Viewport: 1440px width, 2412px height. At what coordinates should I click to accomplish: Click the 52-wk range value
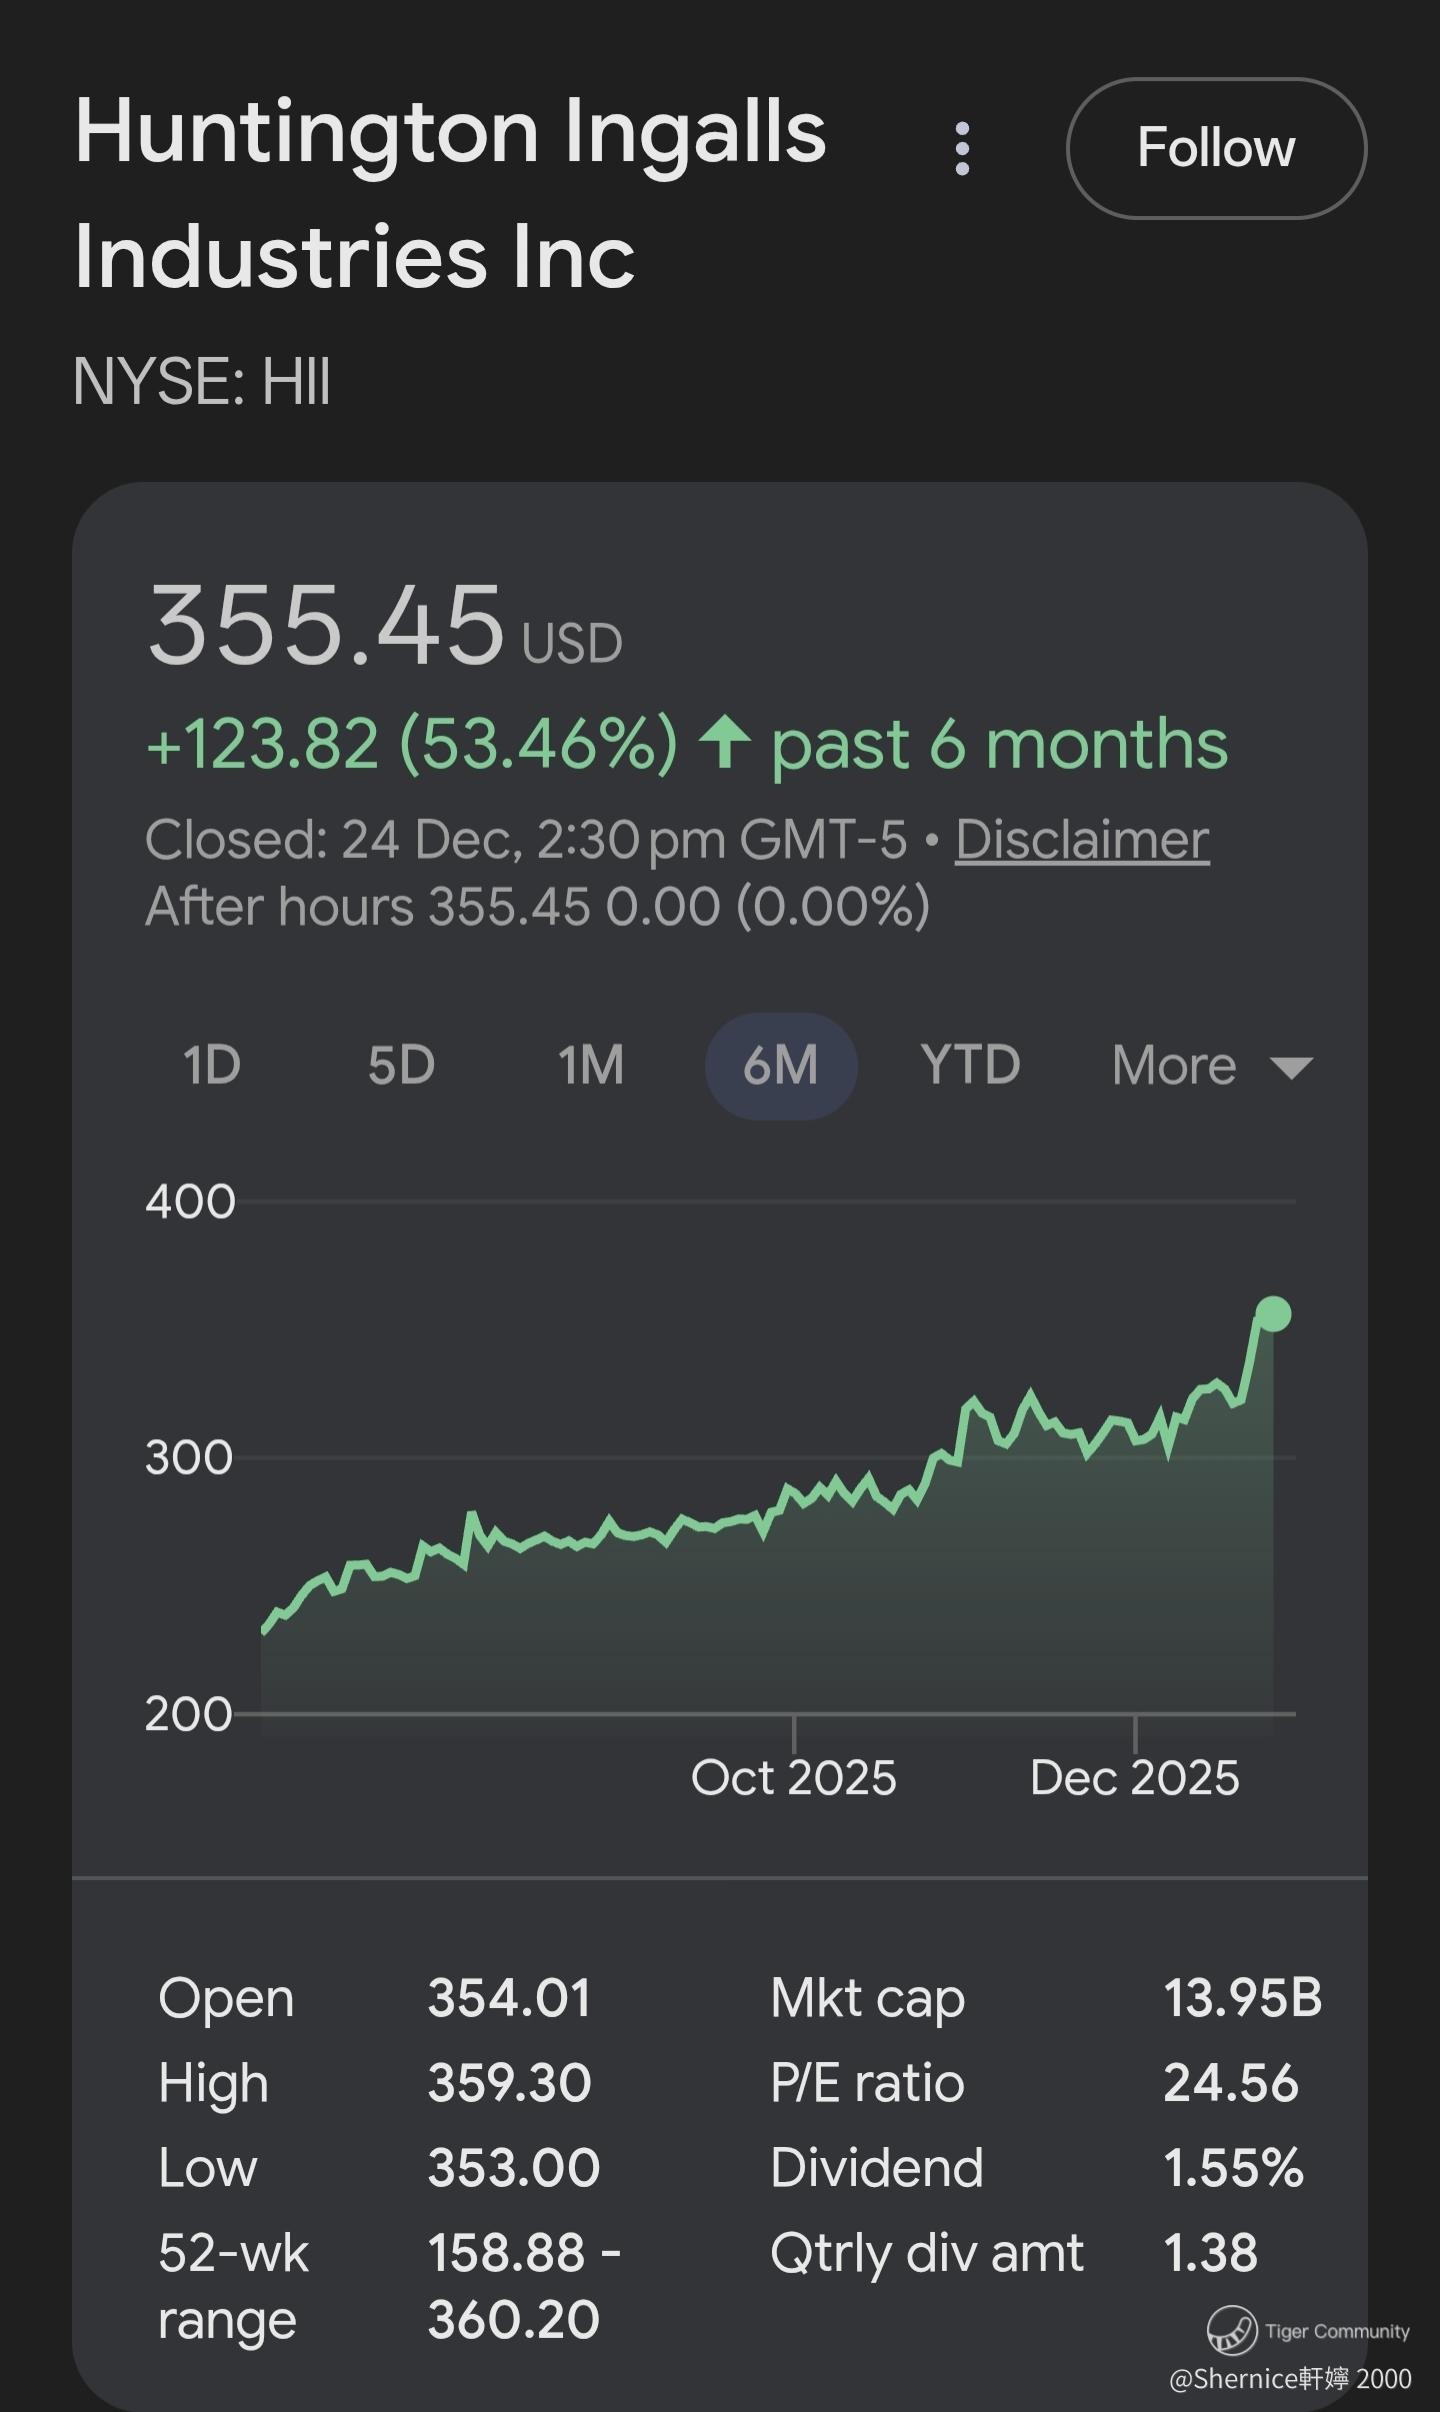coord(524,2286)
